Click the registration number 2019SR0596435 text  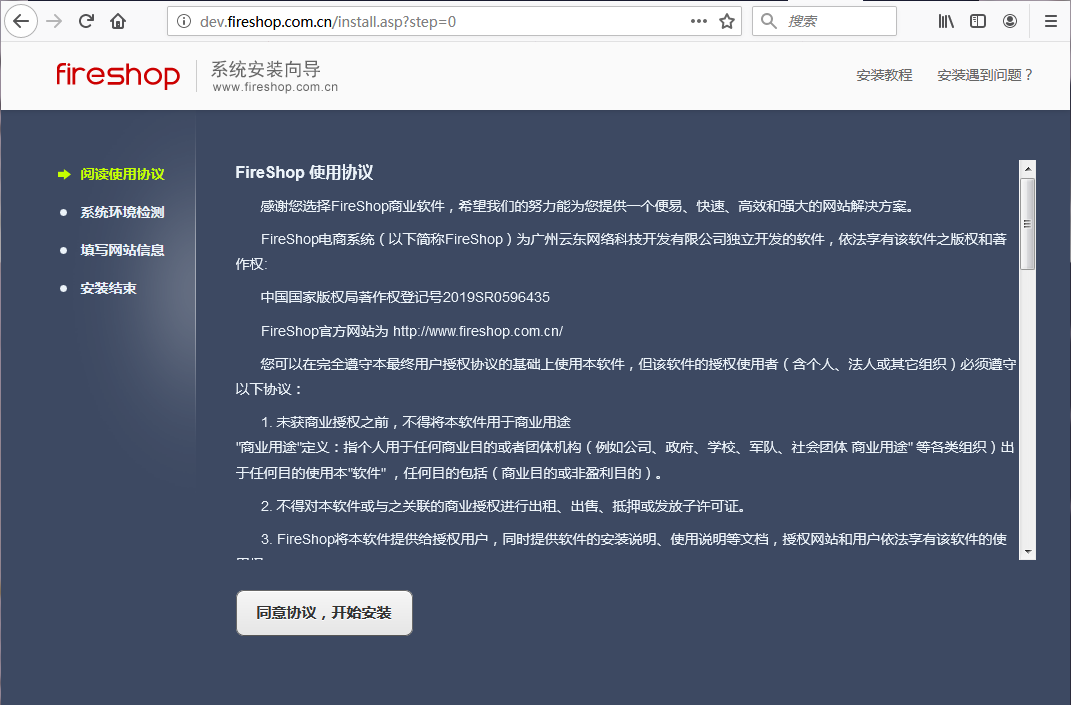coord(496,297)
